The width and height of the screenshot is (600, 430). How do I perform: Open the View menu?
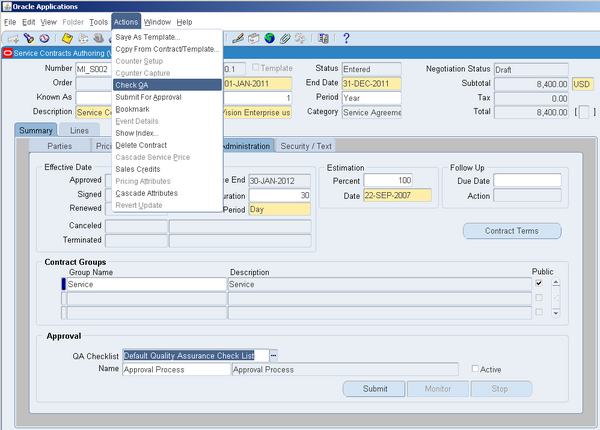pyautogui.click(x=49, y=22)
